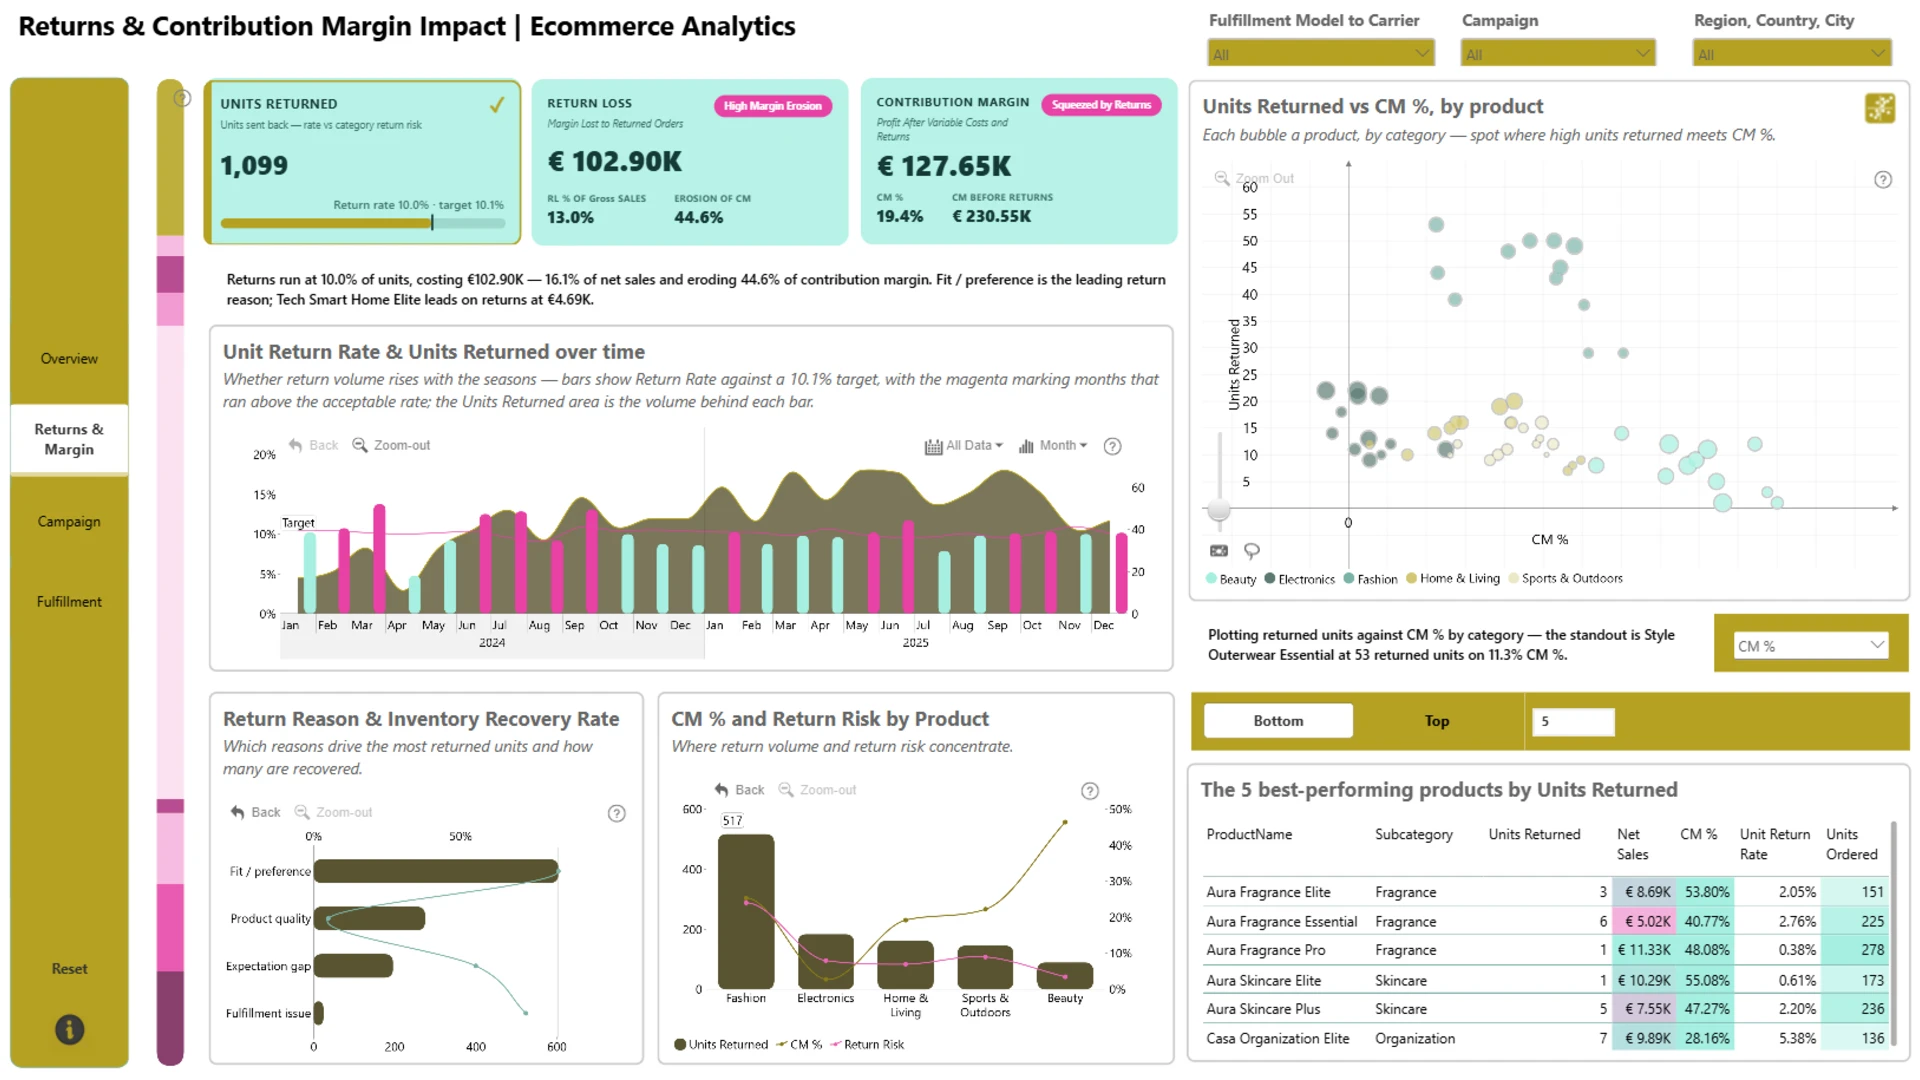
Task: Click Back arrow in Return Reason chart
Action: tap(255, 812)
